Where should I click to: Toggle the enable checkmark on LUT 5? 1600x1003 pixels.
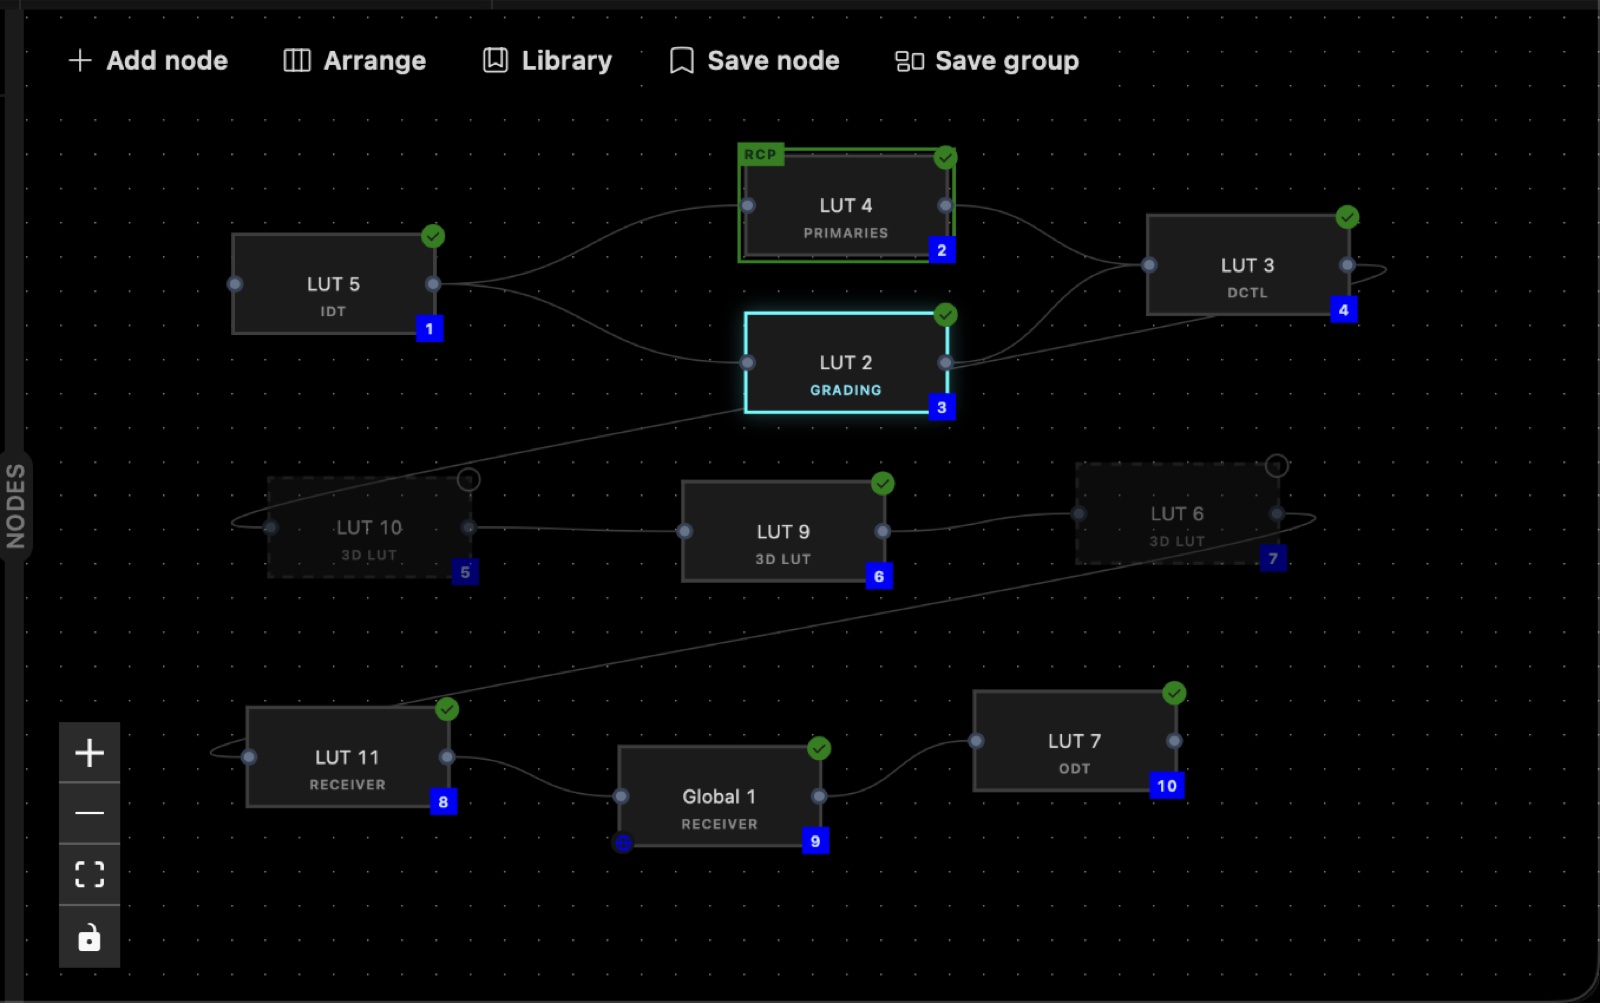point(433,236)
